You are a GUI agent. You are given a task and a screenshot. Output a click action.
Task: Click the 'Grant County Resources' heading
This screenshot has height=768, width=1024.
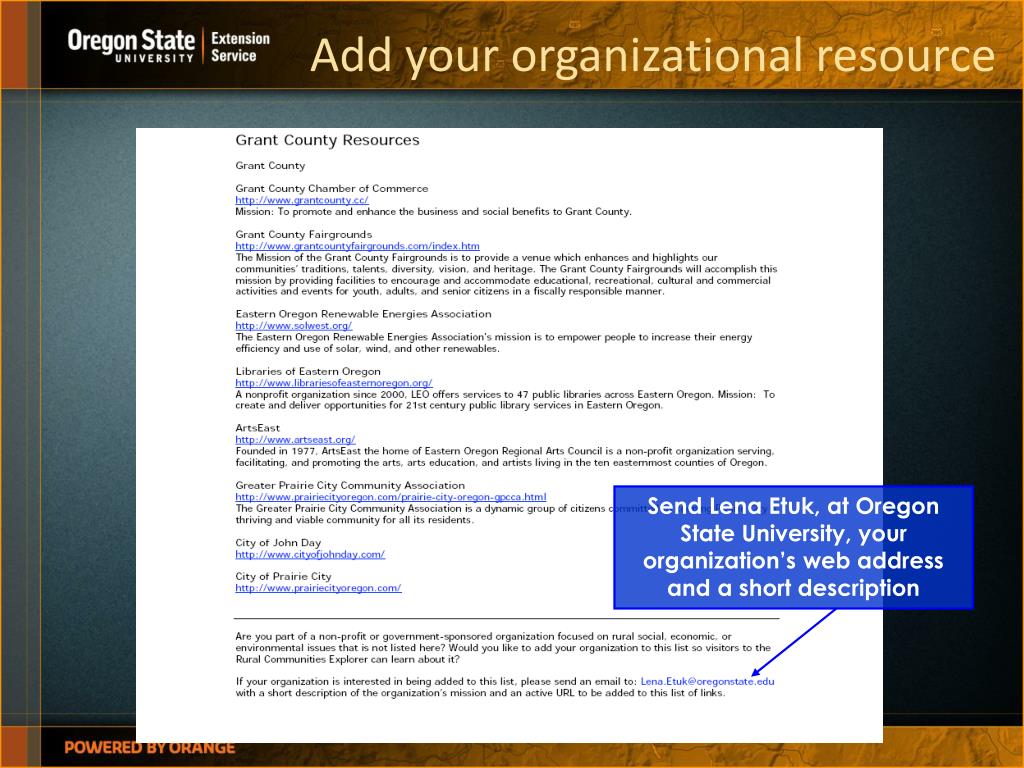(327, 140)
